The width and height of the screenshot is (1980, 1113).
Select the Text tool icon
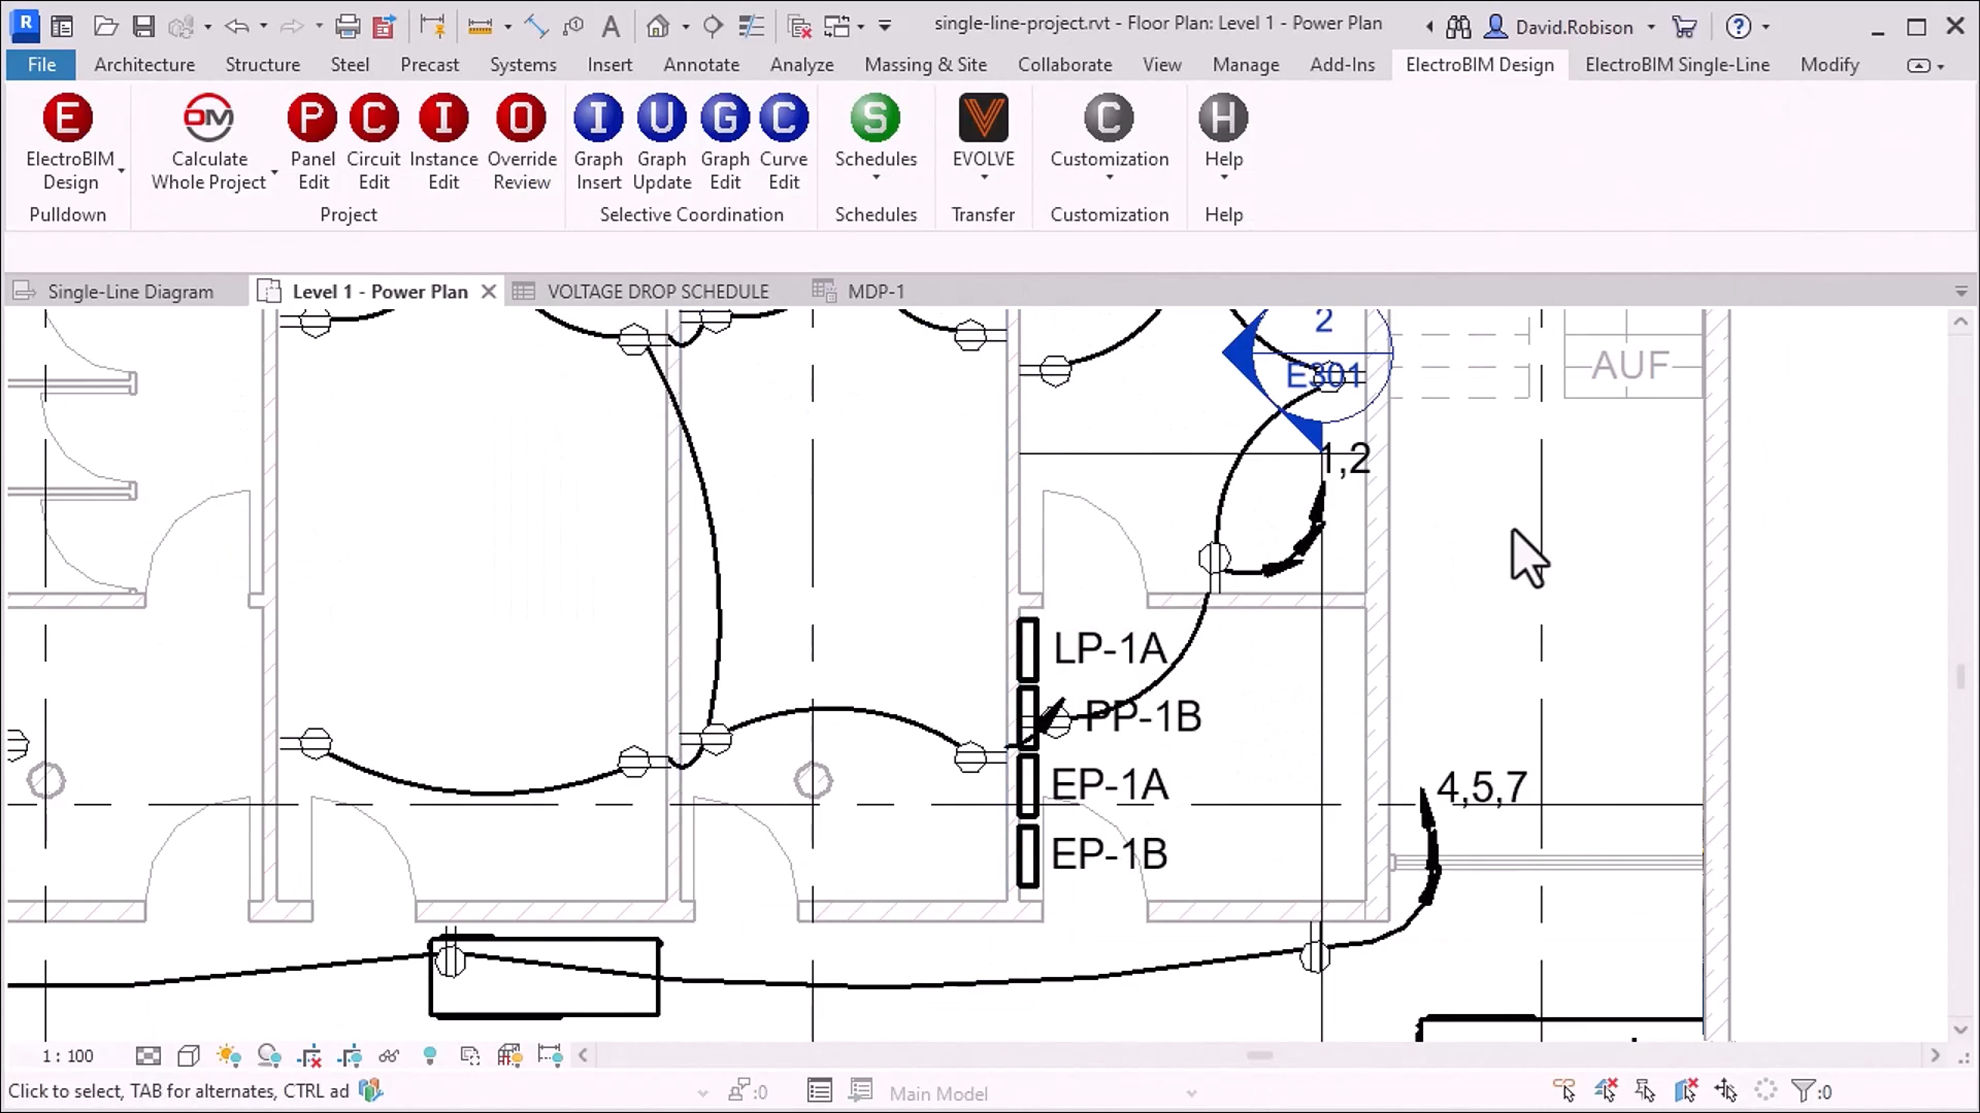pyautogui.click(x=610, y=26)
